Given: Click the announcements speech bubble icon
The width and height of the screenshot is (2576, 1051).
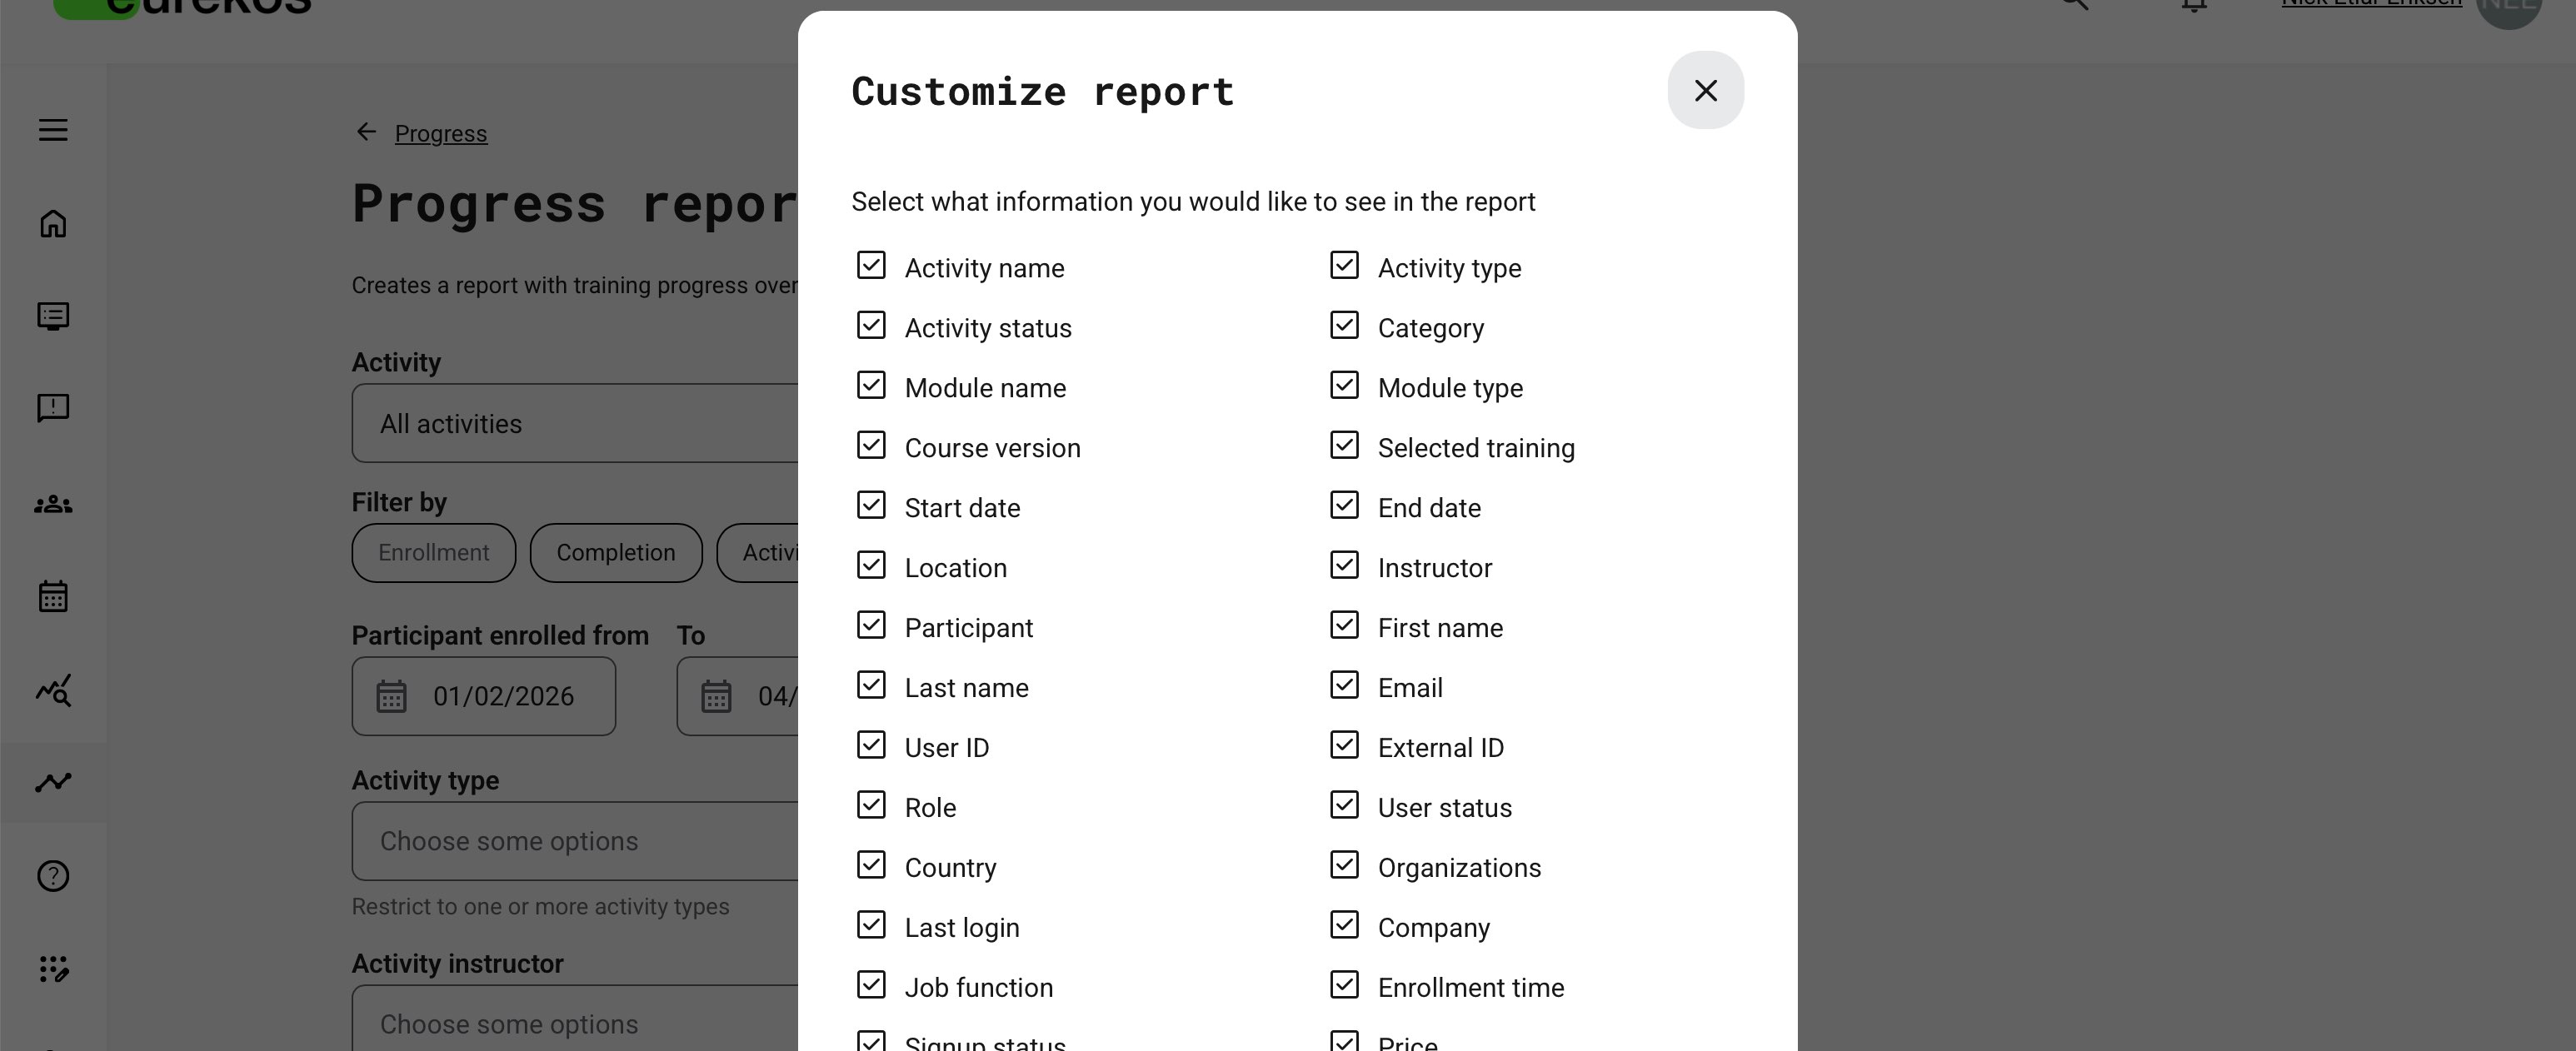Looking at the screenshot, I should [53, 407].
